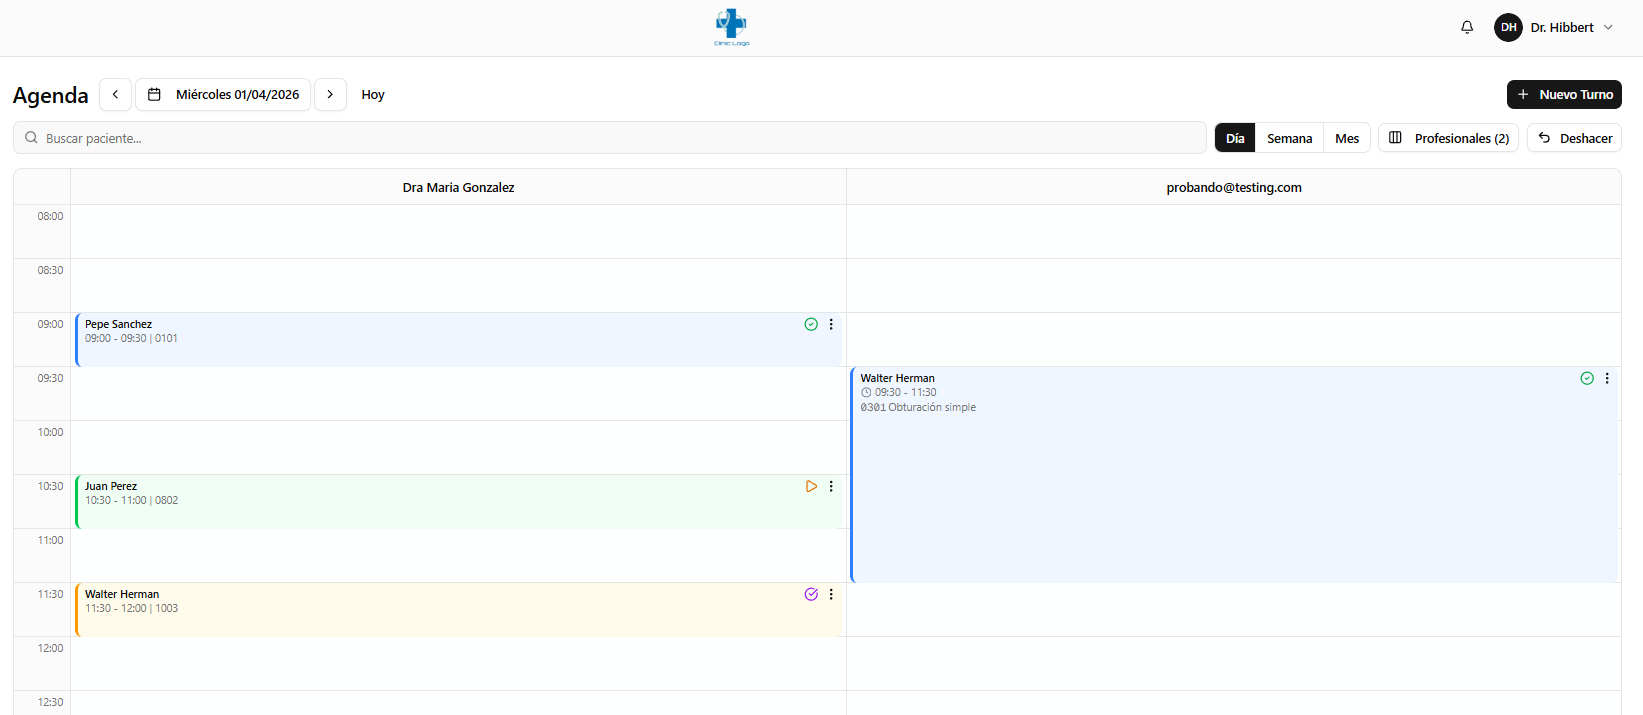
Task: Click green check status icon on Pepe Sanchez
Action: click(811, 324)
